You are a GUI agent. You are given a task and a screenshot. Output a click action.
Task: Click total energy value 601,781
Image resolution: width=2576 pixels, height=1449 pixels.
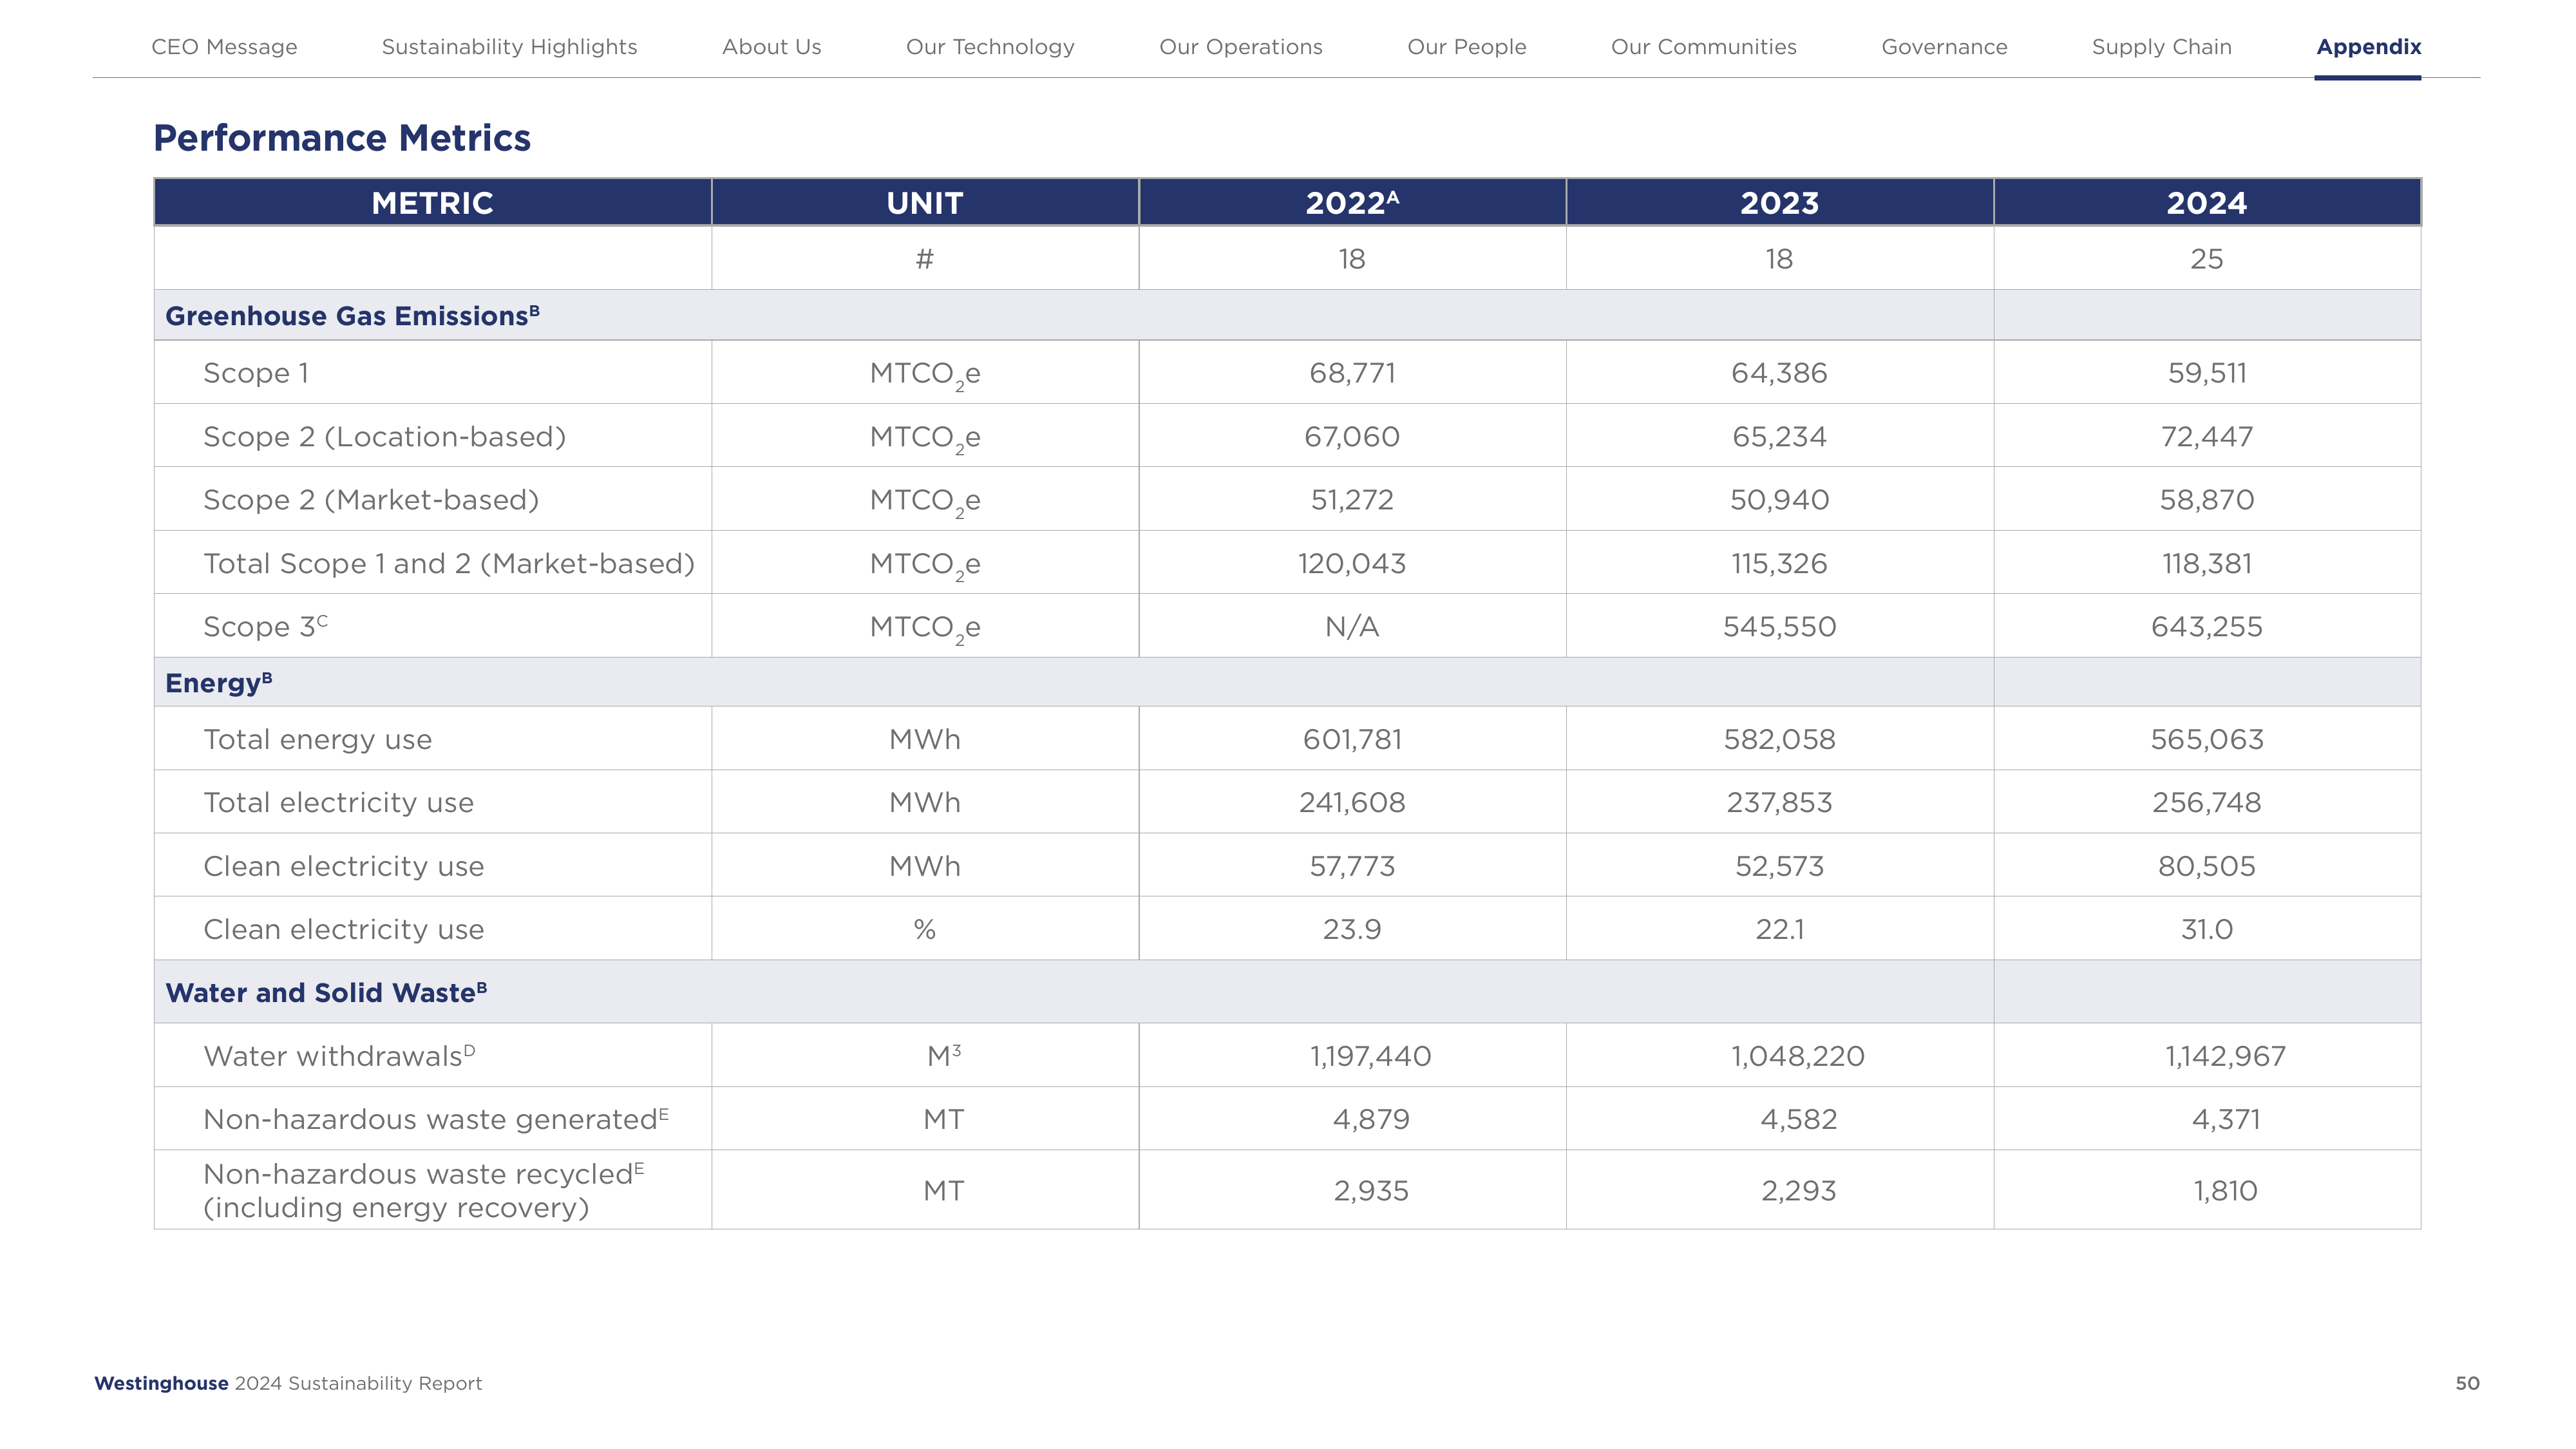[1352, 740]
